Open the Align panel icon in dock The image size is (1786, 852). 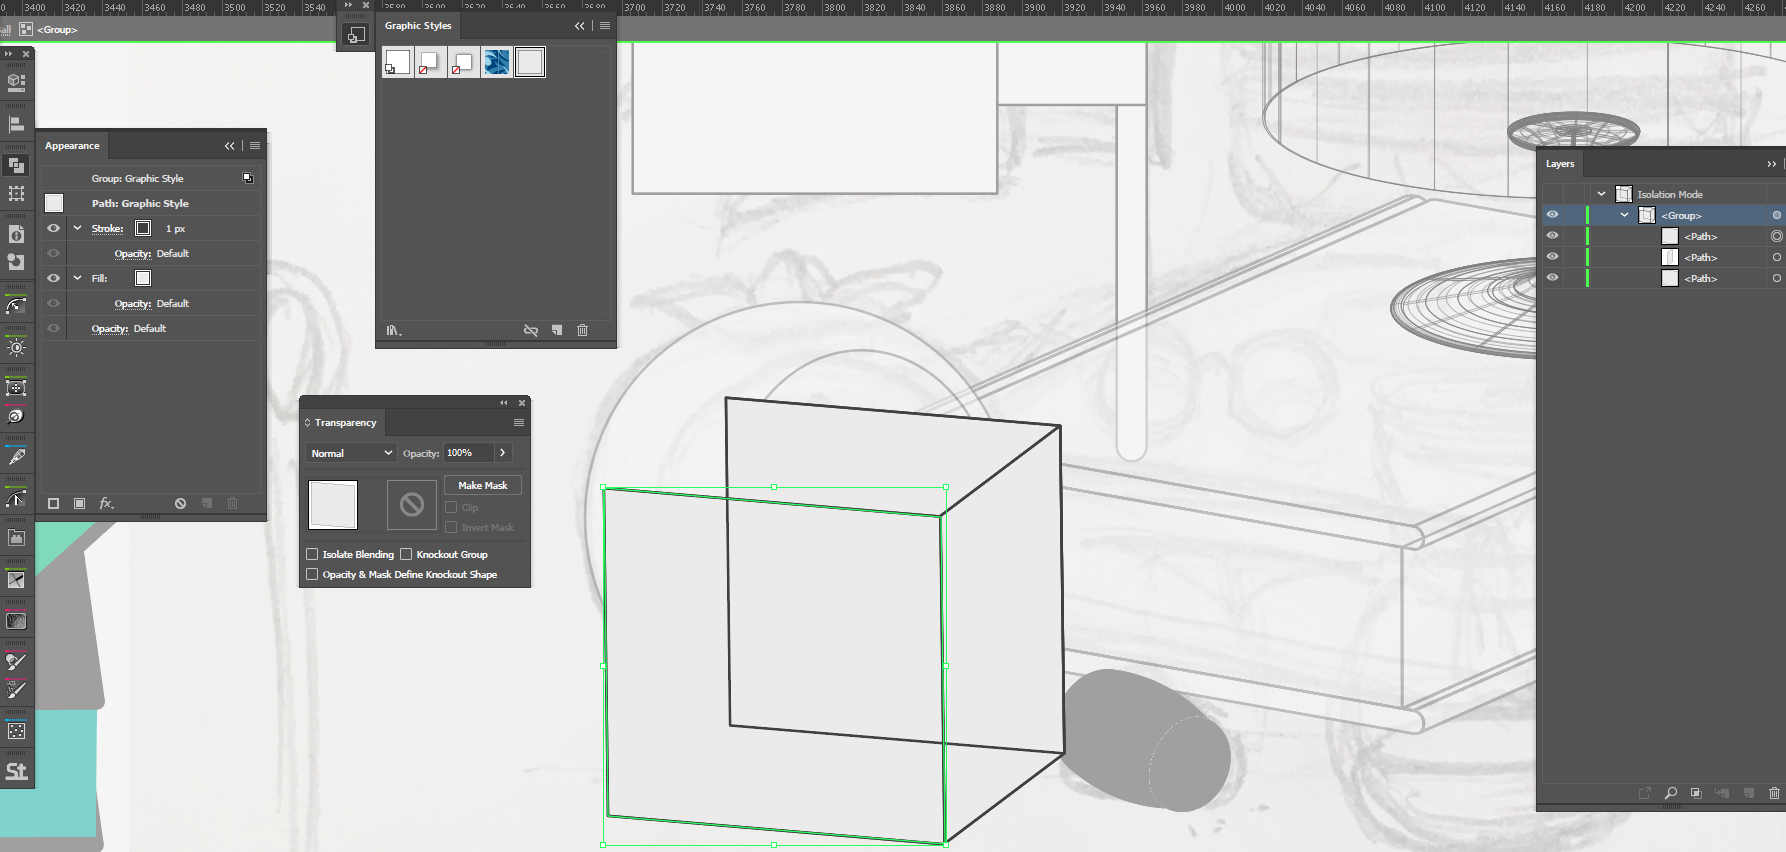[x=16, y=124]
